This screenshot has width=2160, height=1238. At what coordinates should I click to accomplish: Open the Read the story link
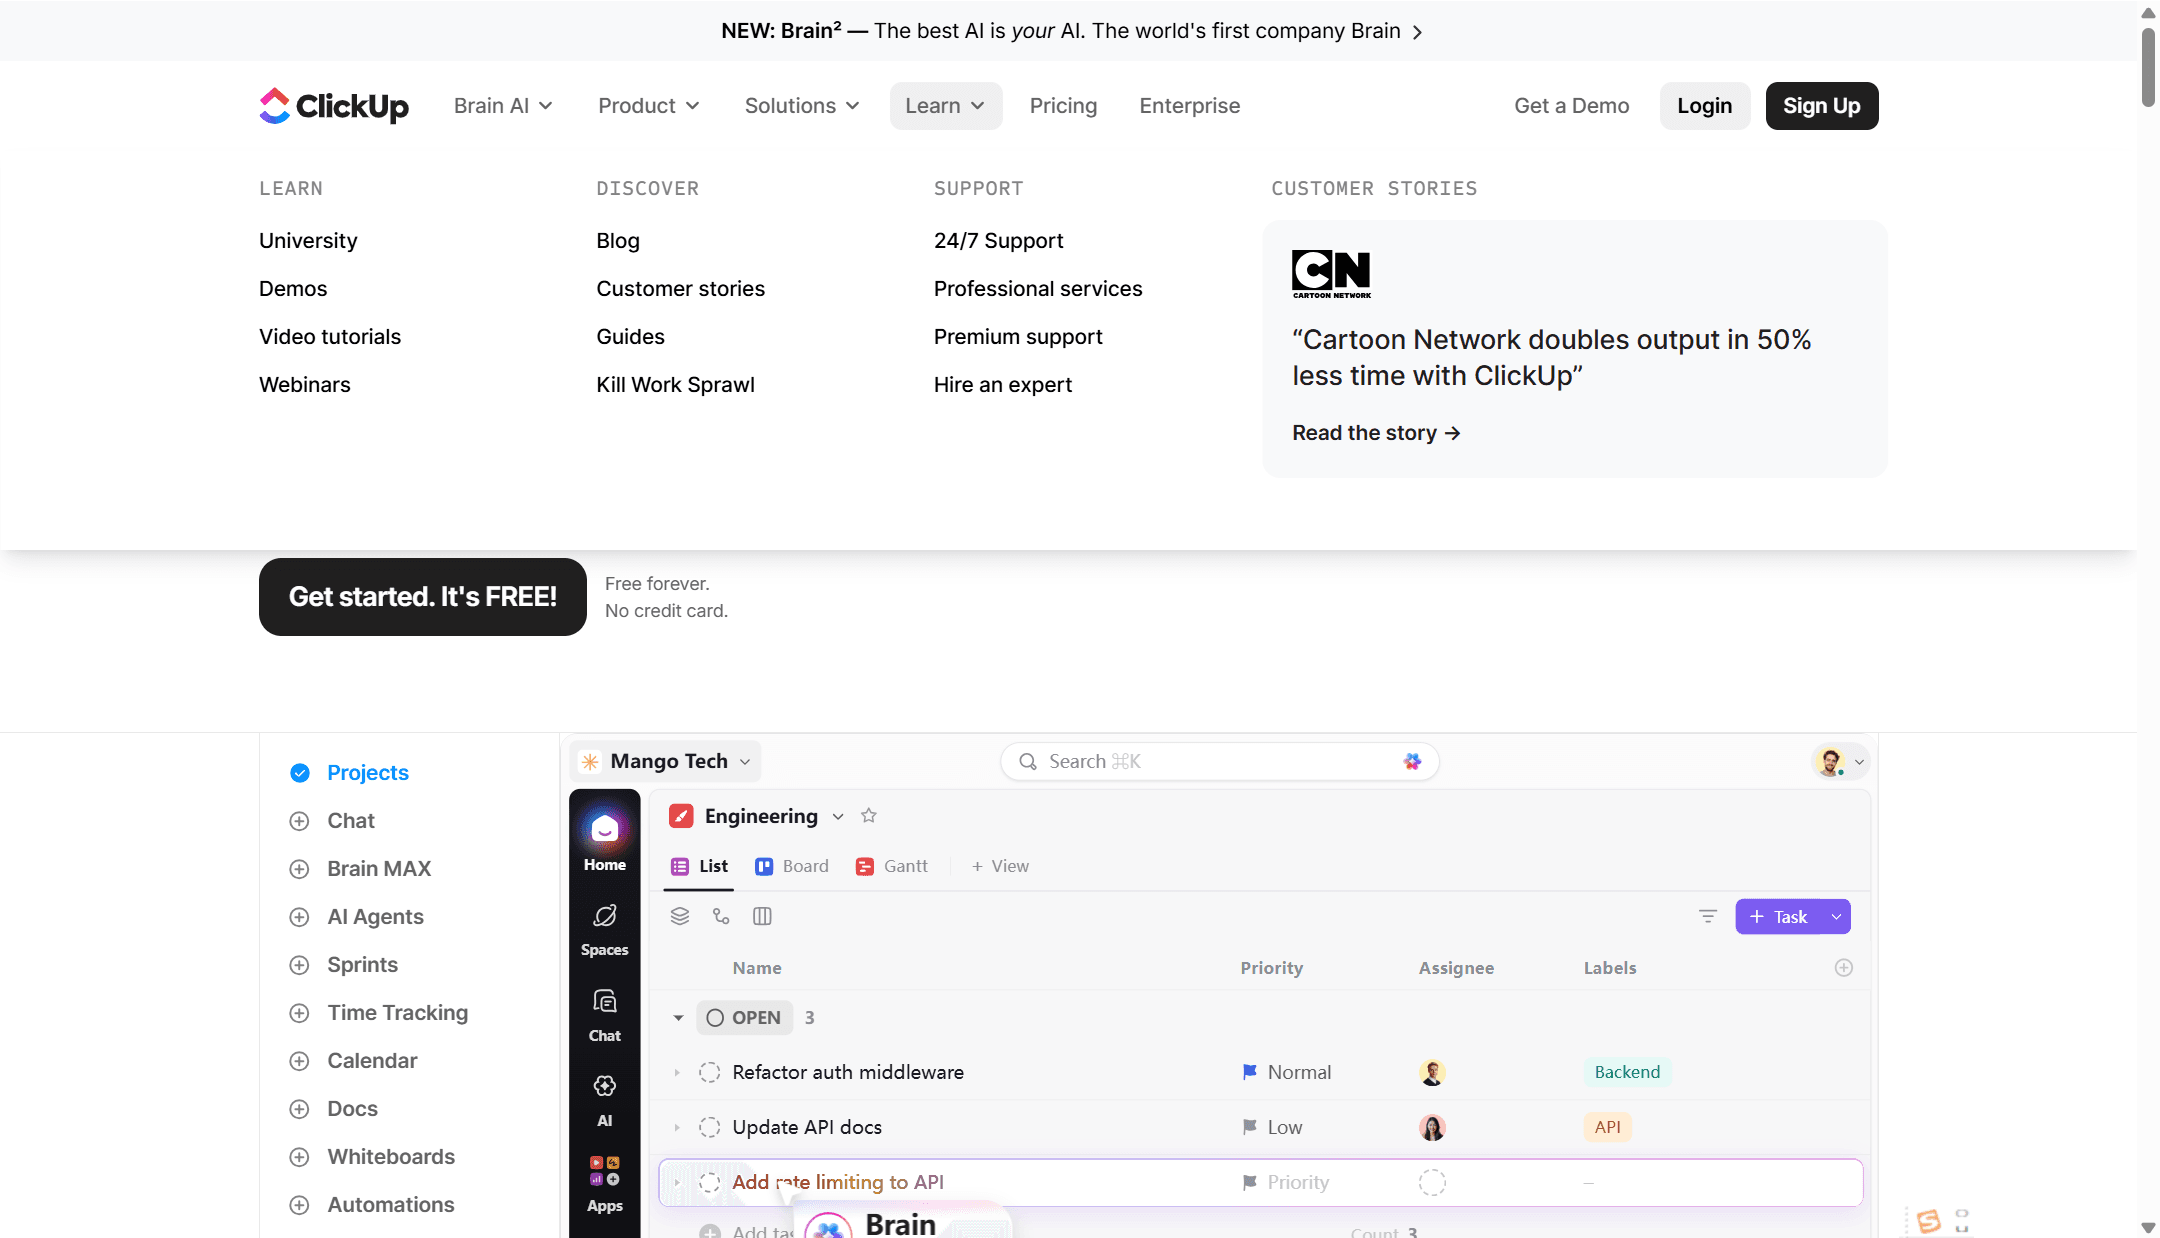[x=1376, y=433]
